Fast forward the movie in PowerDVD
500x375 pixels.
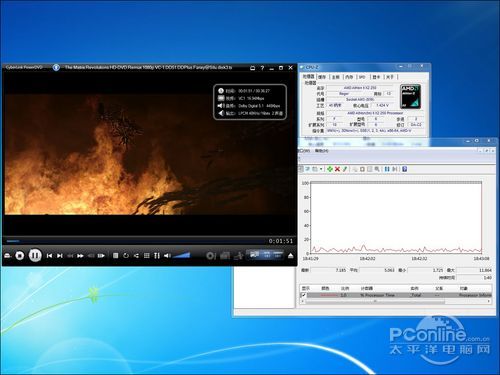pyautogui.click(x=80, y=256)
